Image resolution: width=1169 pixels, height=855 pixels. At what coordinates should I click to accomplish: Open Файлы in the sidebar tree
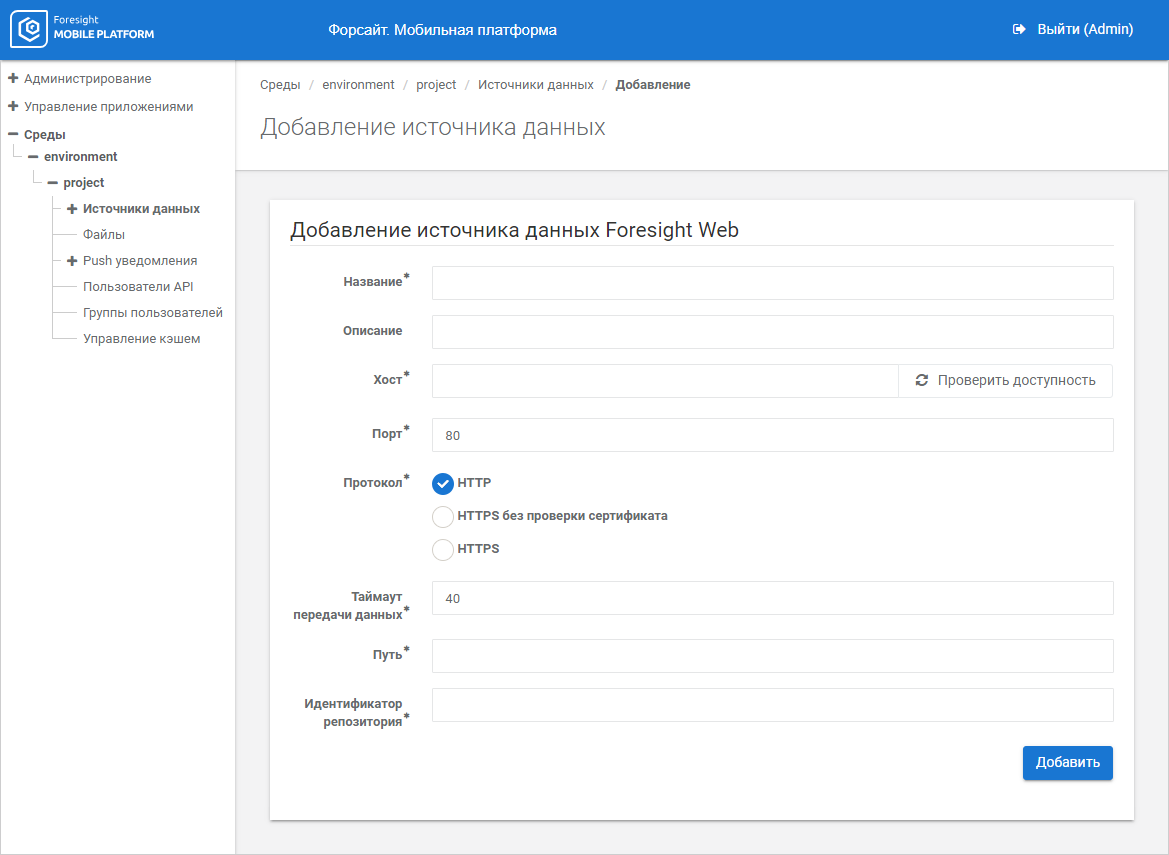click(104, 235)
